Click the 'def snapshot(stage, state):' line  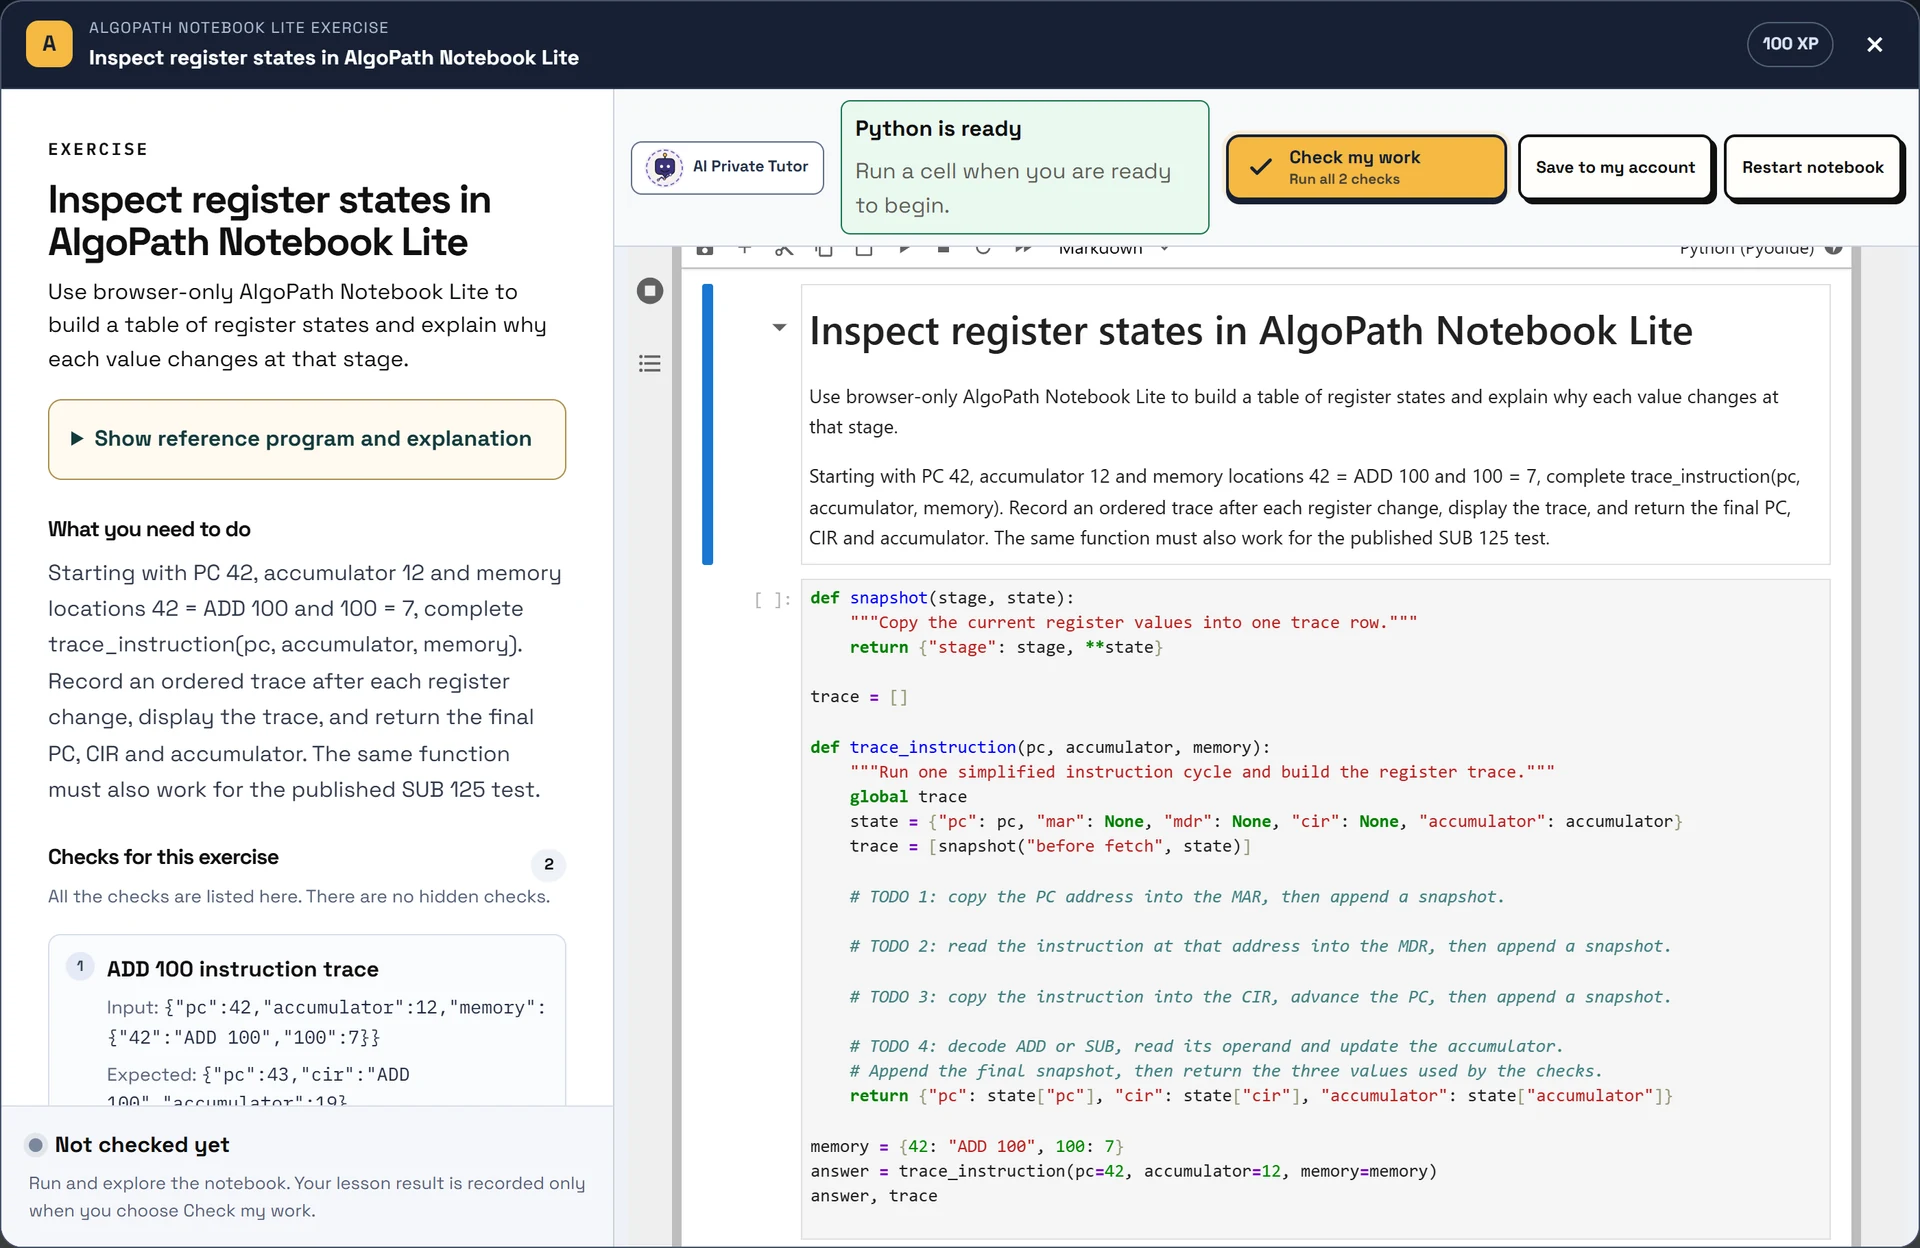pyautogui.click(x=942, y=597)
